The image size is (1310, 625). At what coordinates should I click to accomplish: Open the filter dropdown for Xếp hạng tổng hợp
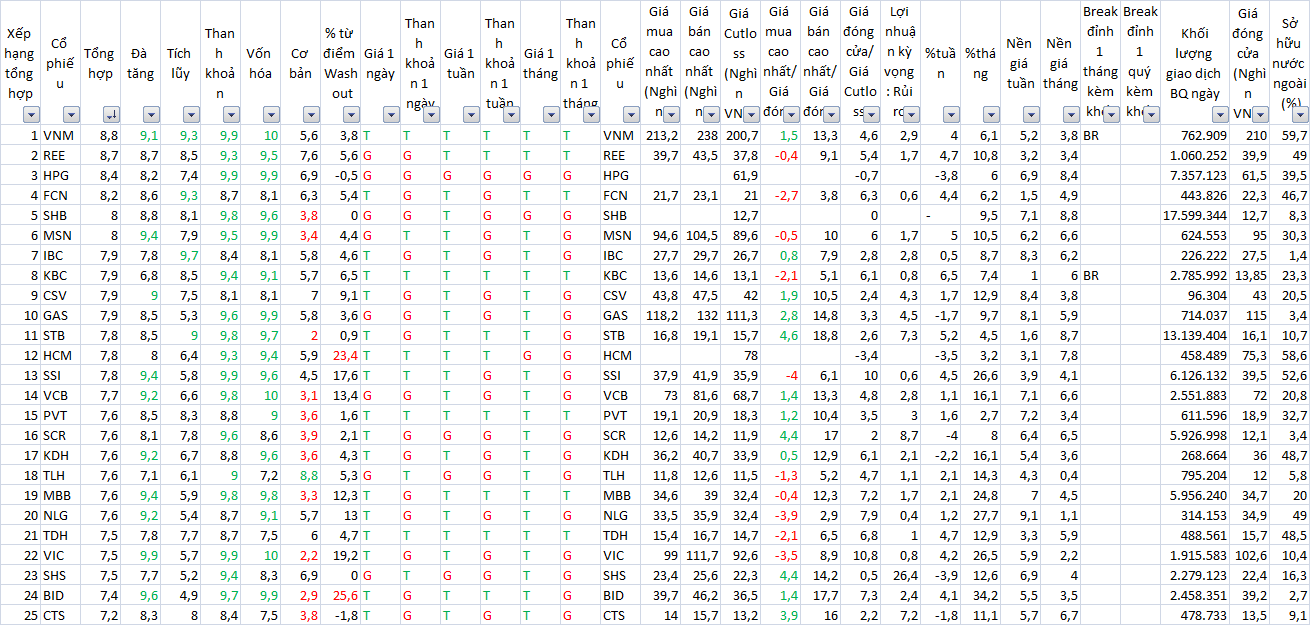(x=30, y=115)
